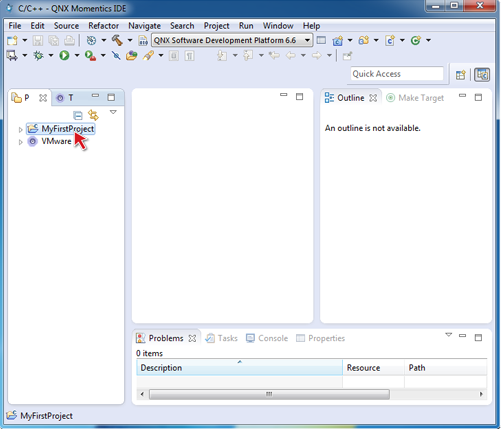504x432 pixels.
Task: Click the Problems scrollbar right arrow
Action: [x=481, y=394]
